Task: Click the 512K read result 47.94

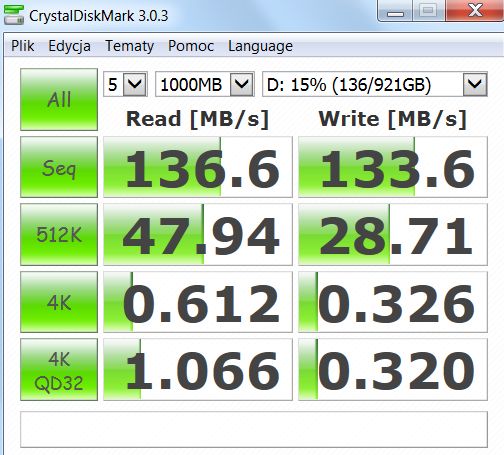Action: tap(198, 234)
